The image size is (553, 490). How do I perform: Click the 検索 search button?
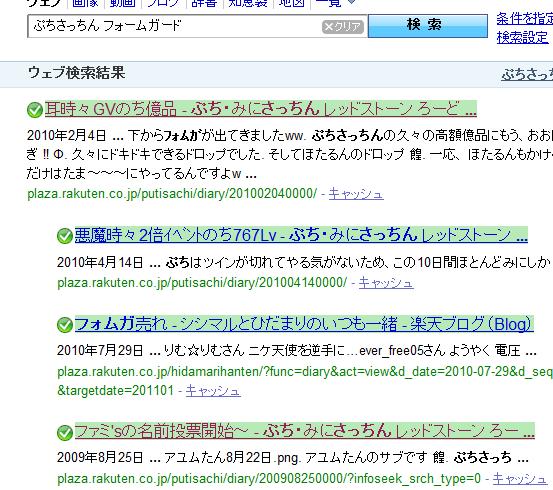(x=428, y=25)
